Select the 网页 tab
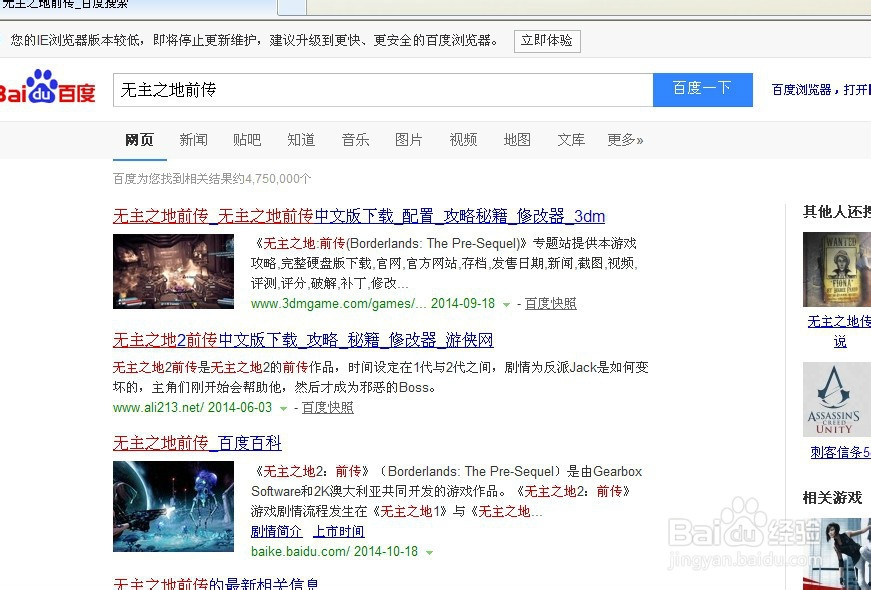 (139, 140)
